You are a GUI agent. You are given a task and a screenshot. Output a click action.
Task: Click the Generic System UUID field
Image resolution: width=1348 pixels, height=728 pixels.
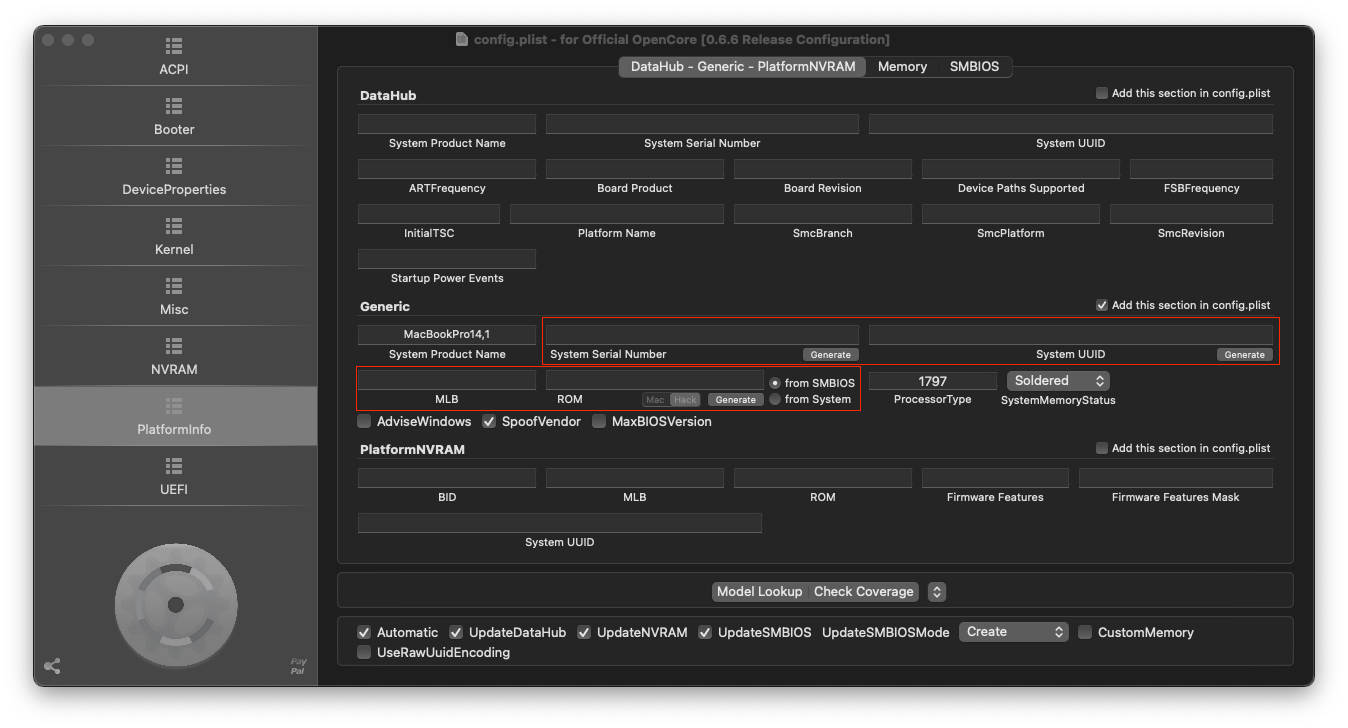(x=1070, y=334)
